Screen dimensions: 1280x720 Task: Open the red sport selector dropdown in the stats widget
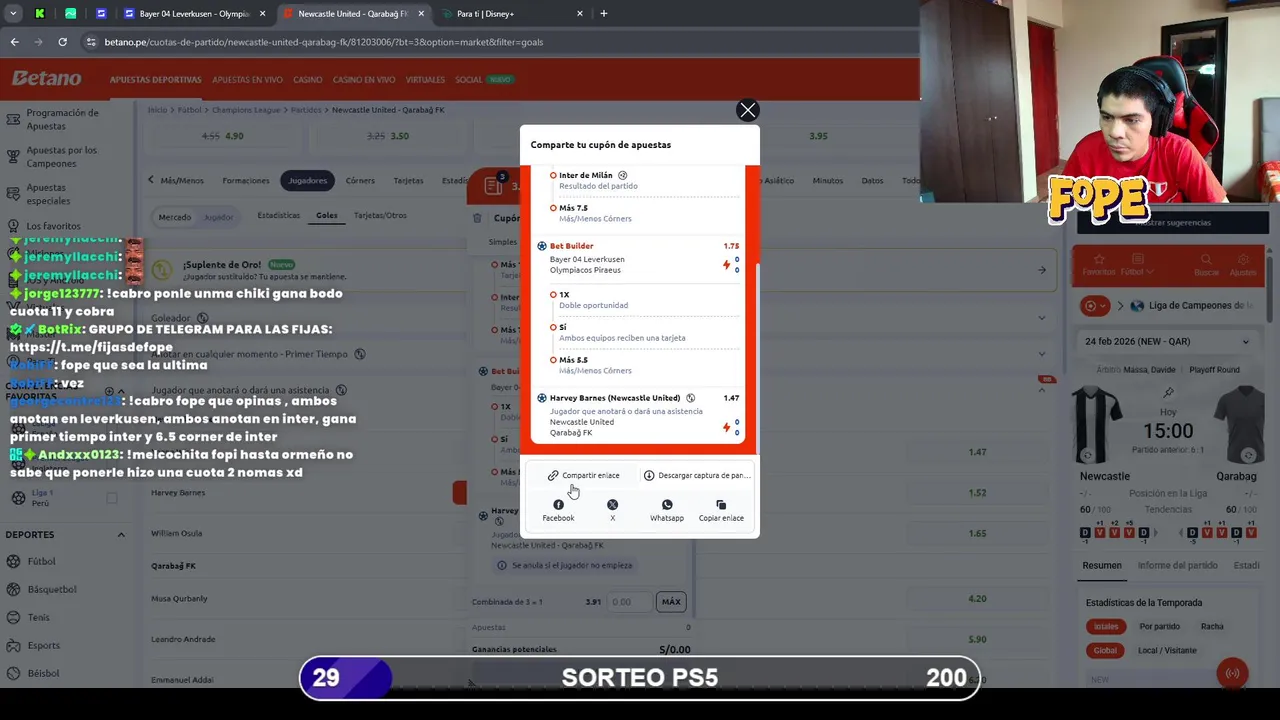[1096, 306]
